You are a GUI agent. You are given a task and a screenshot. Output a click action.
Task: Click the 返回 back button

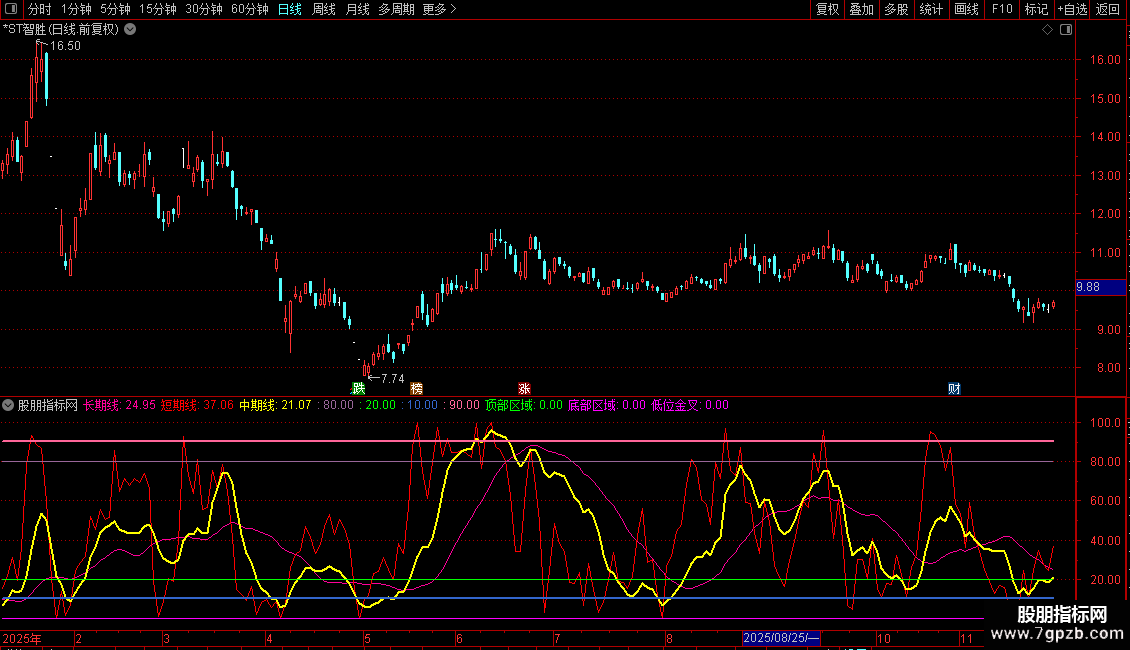(1108, 9)
